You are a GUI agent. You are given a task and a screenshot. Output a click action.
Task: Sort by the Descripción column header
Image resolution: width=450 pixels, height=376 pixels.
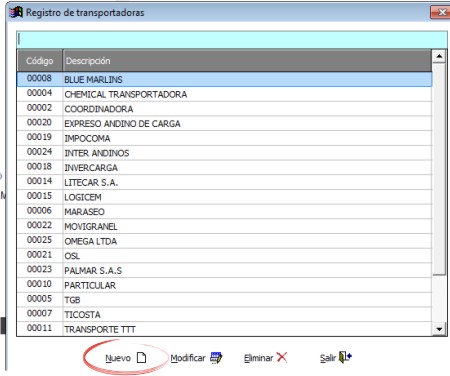pos(247,61)
